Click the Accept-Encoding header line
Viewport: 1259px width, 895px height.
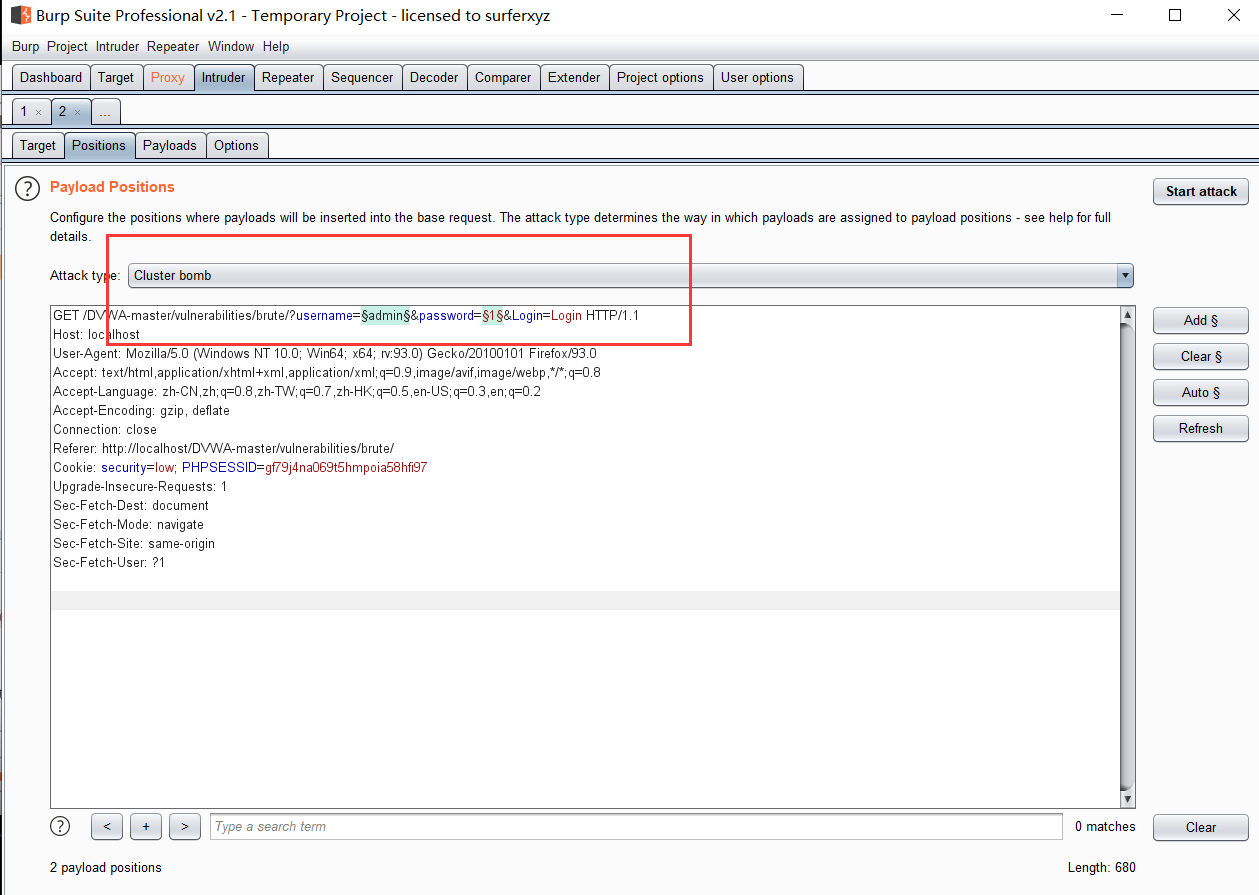point(141,411)
